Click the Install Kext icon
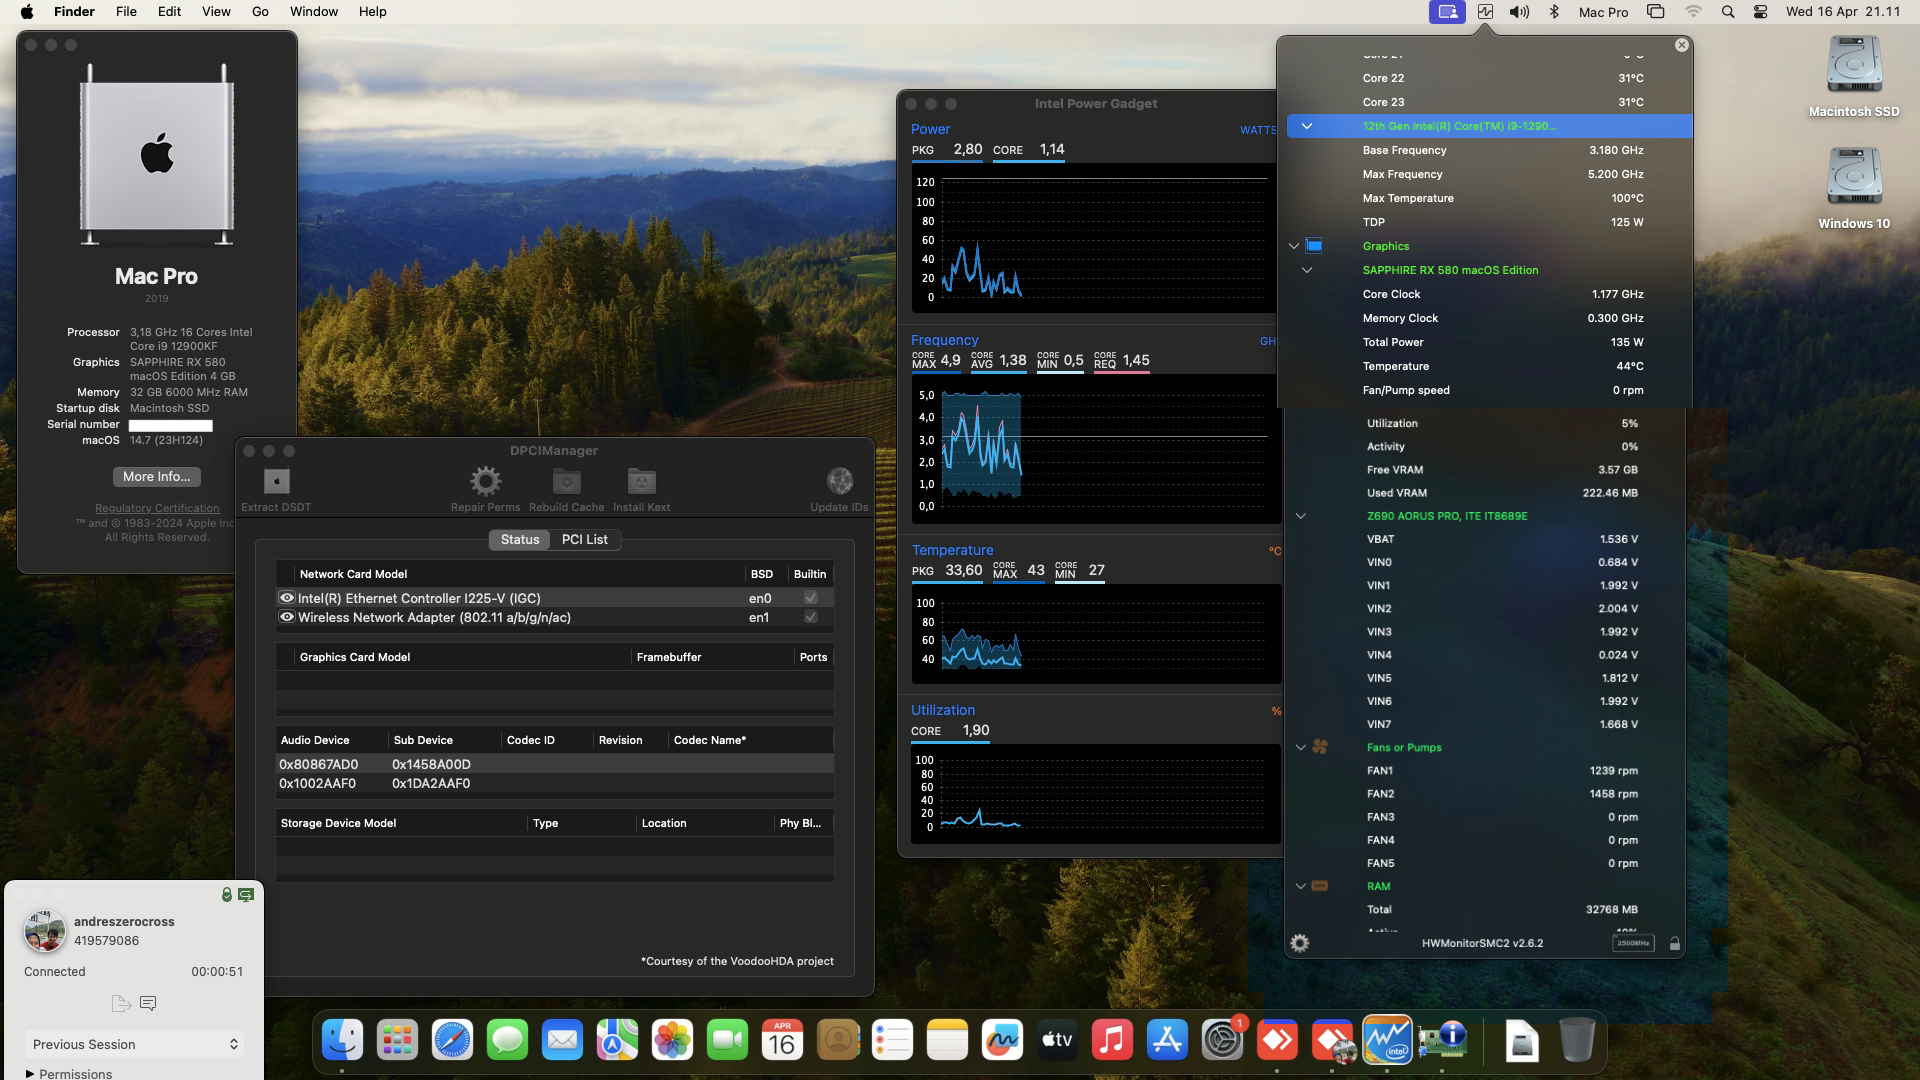Screen dimensions: 1920x1080 tap(641, 482)
